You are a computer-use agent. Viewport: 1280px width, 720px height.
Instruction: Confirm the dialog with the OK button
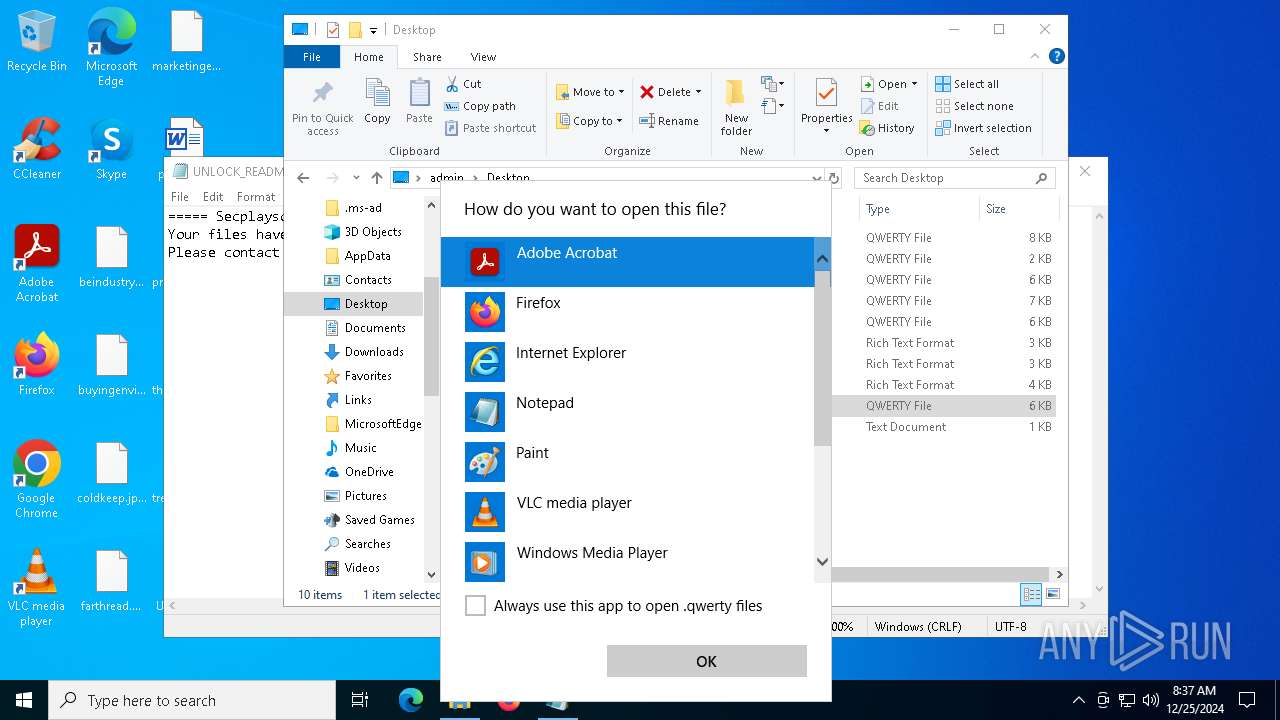(706, 661)
